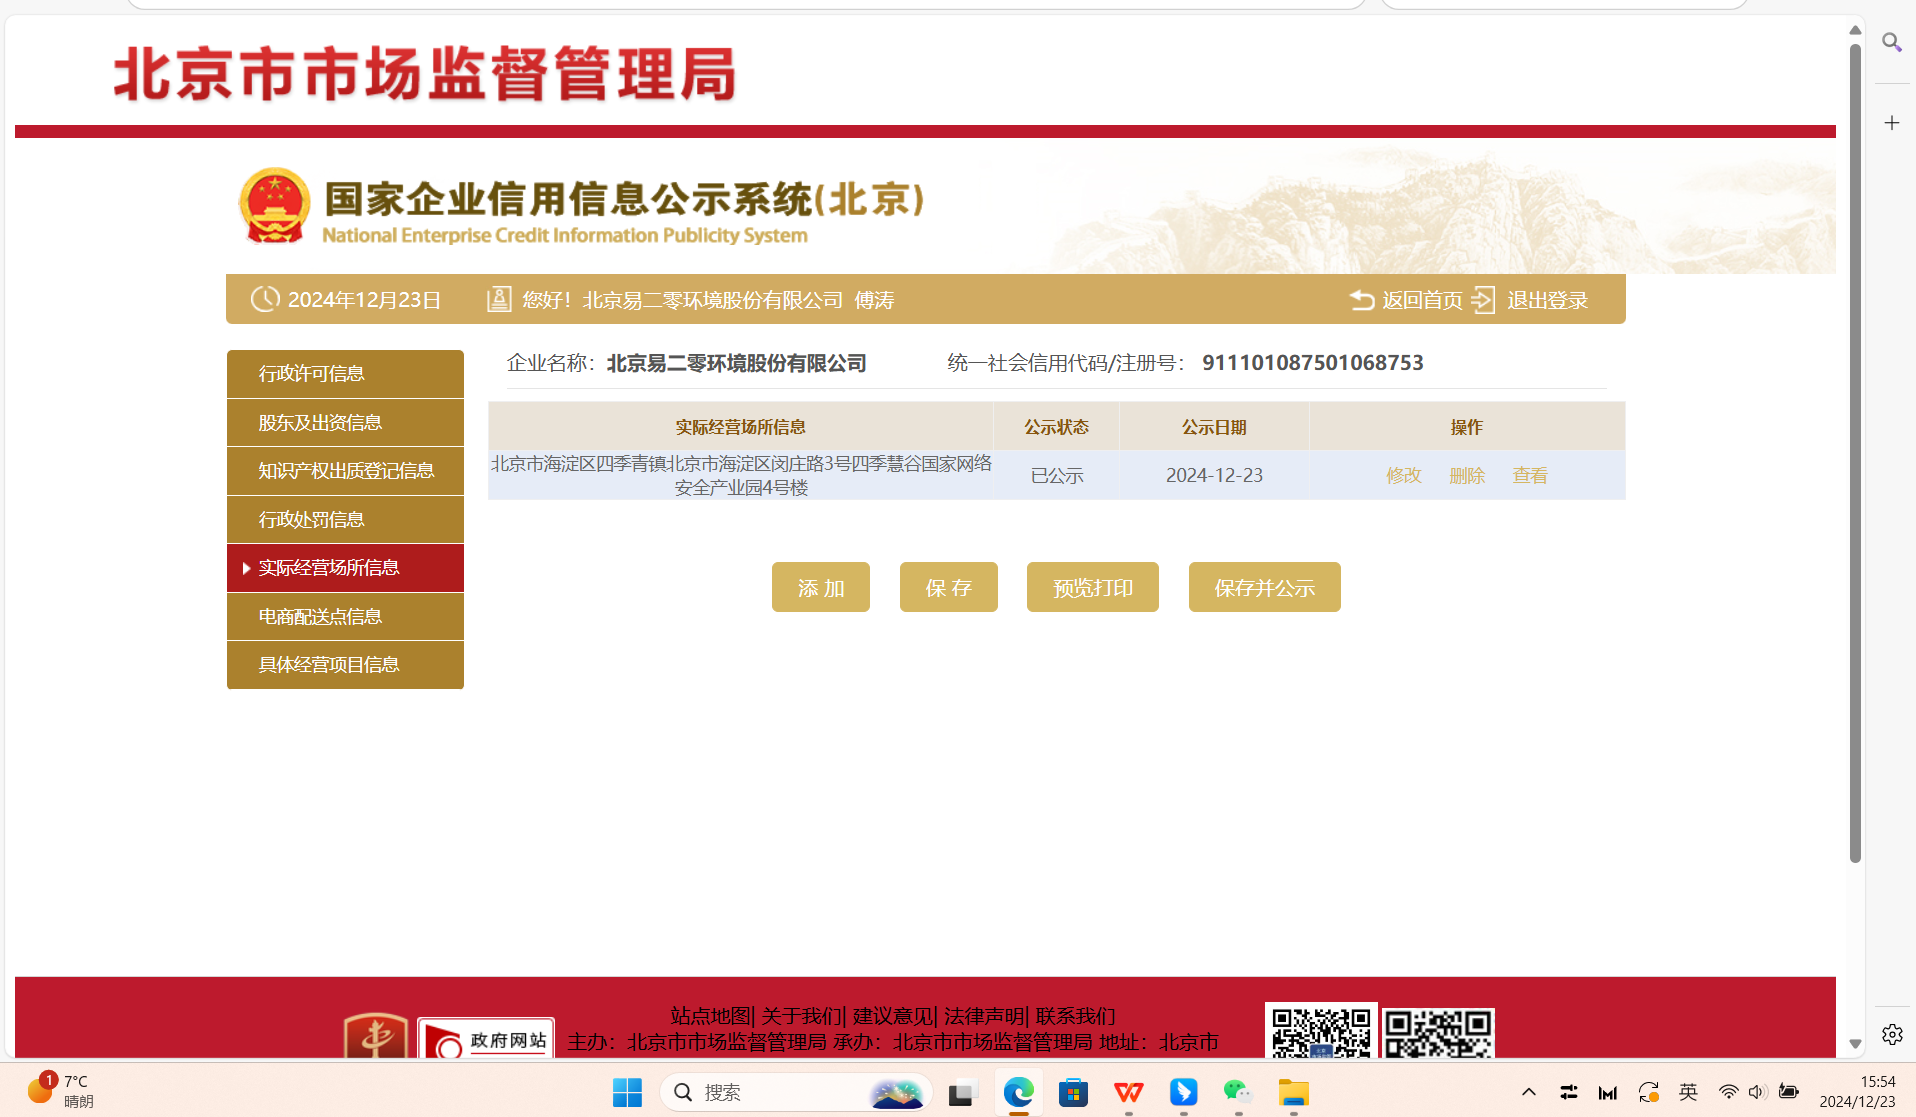Open the Edge sidebar search icon
The width and height of the screenshot is (1916, 1117).
tap(1891, 42)
